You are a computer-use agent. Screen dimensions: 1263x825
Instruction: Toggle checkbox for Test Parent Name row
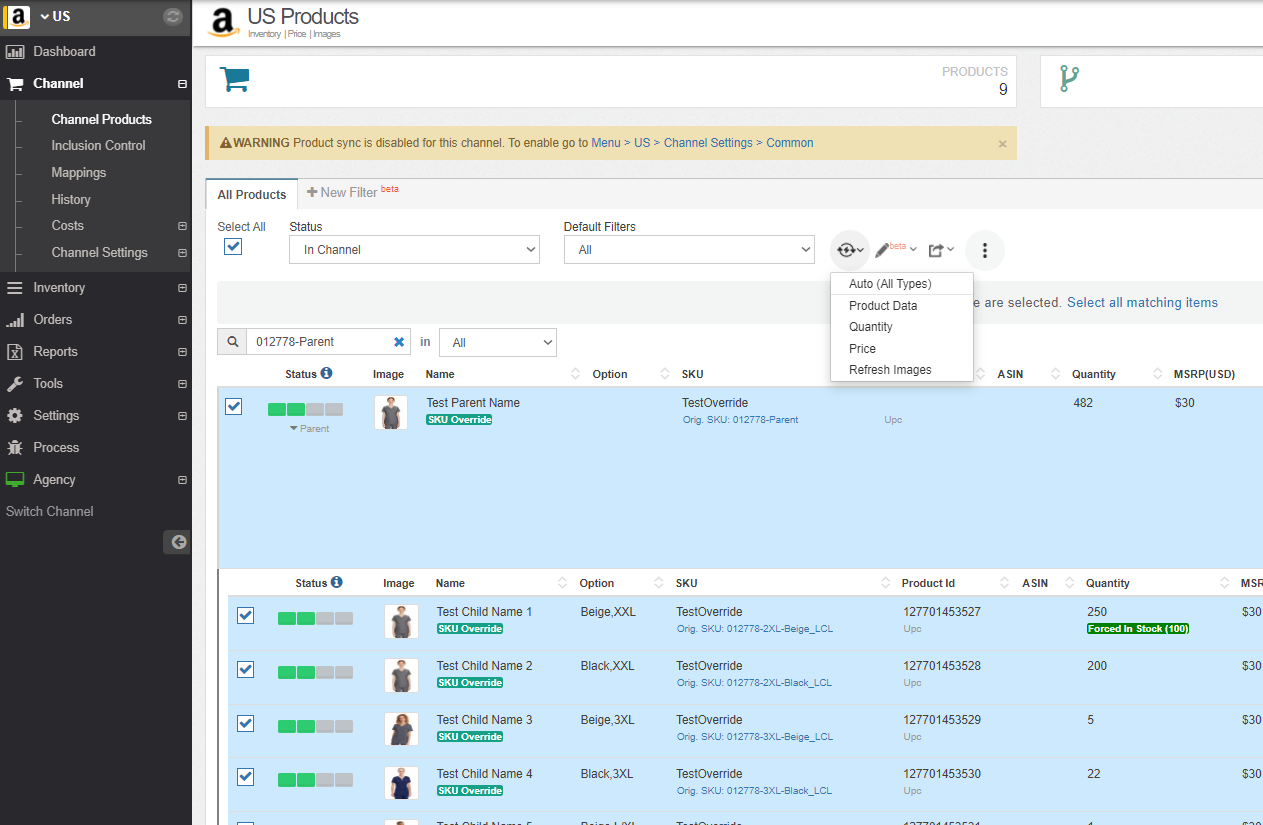click(233, 406)
